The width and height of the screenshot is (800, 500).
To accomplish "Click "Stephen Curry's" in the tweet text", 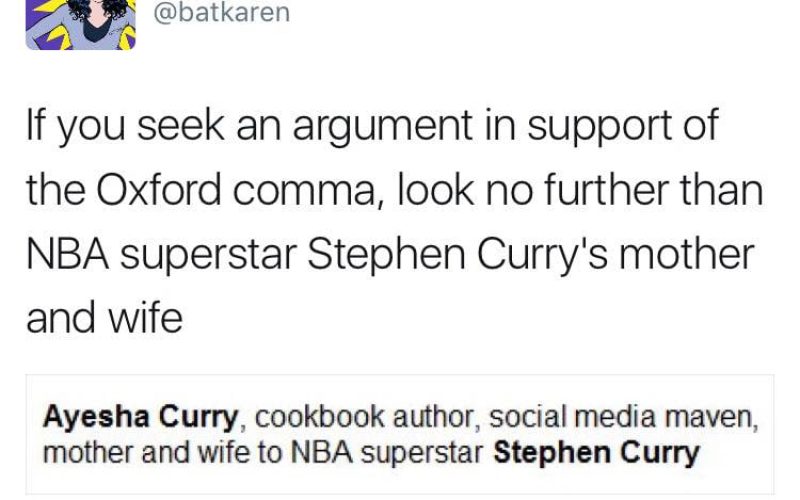I will 446,254.
